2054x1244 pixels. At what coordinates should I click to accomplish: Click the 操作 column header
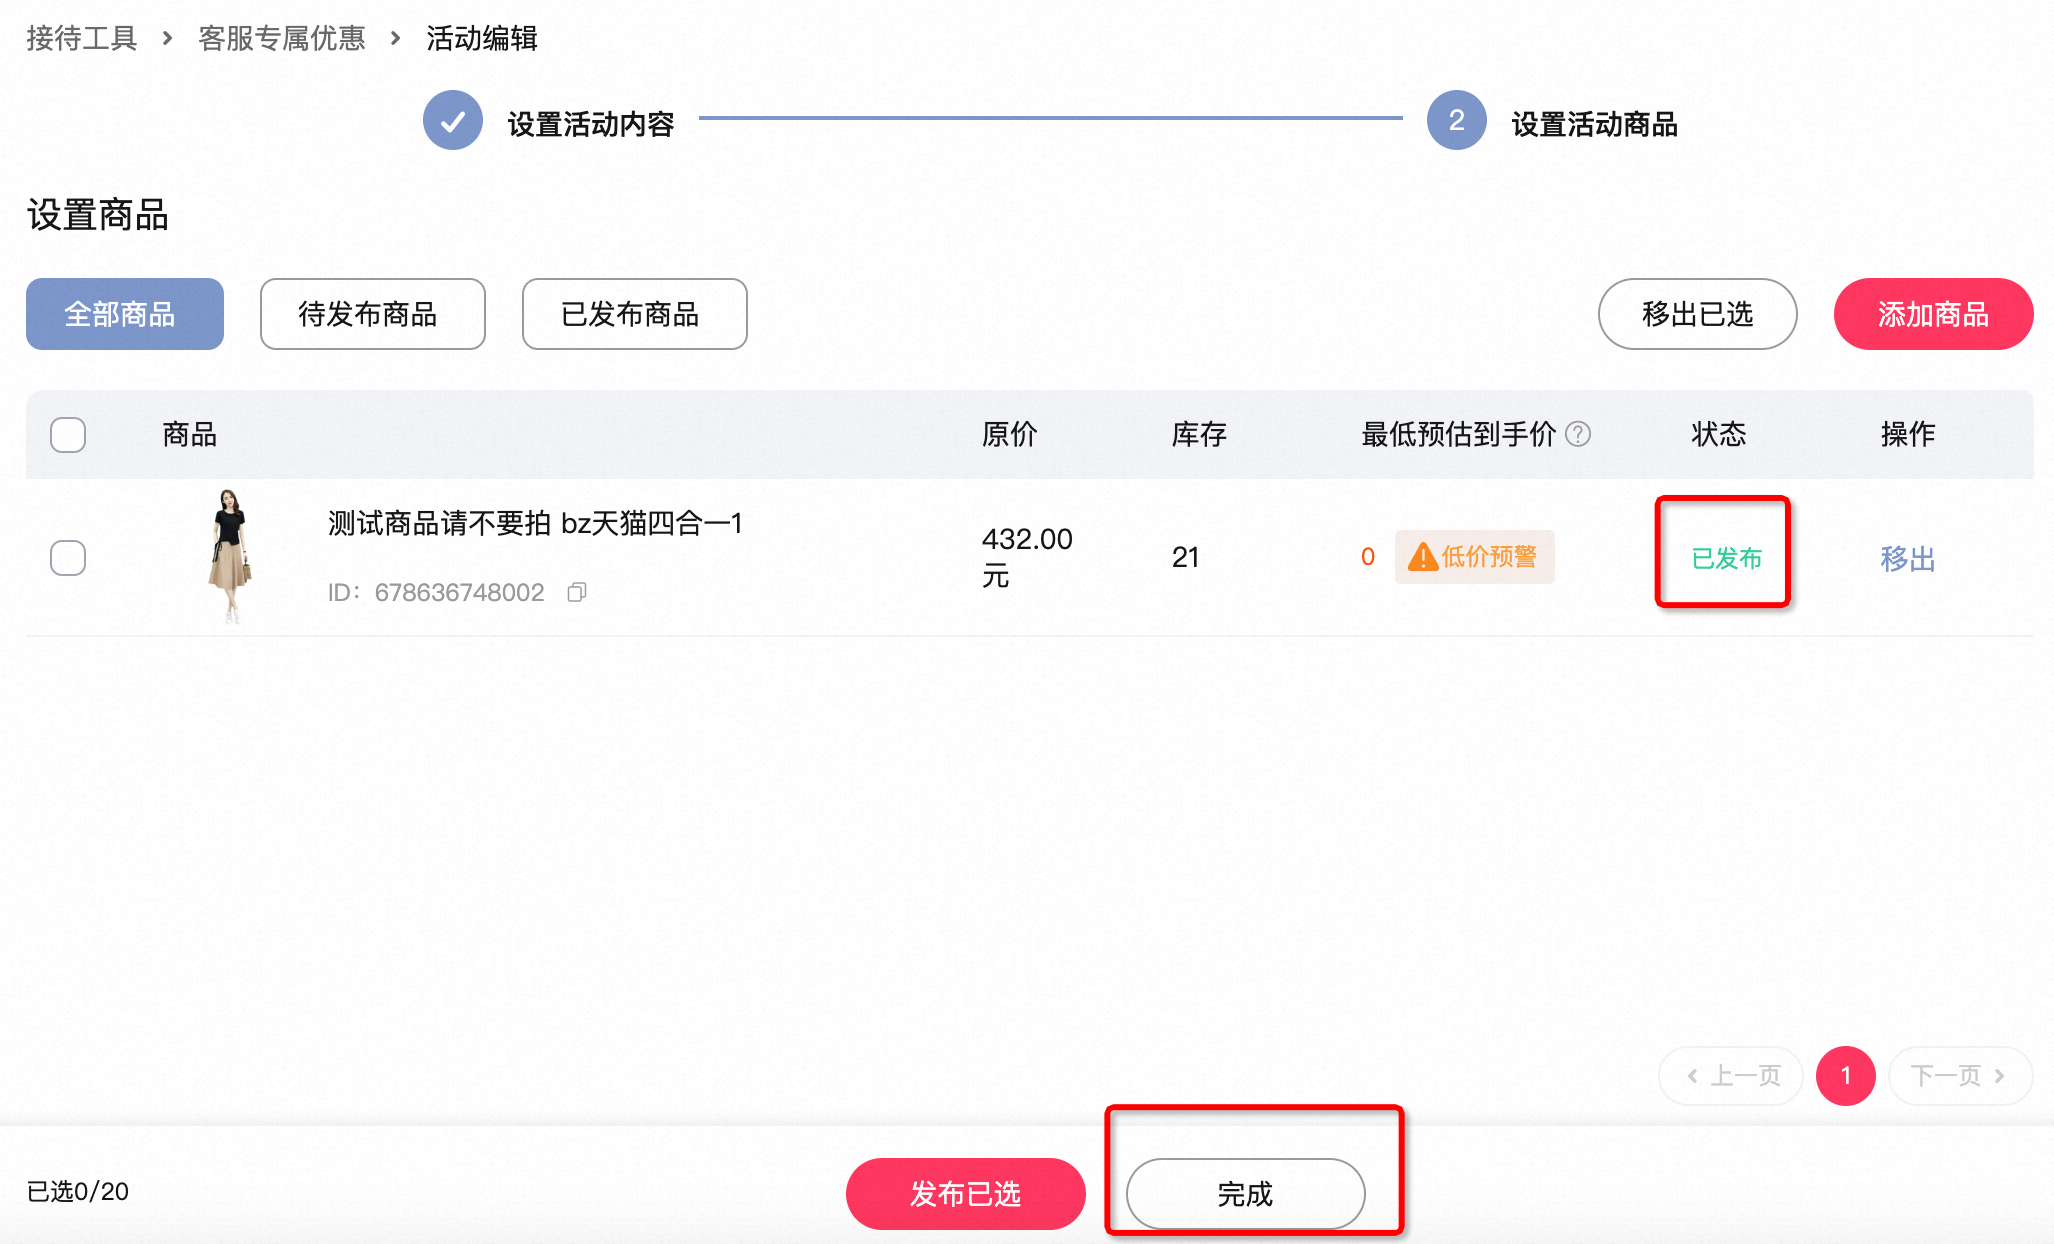tap(1908, 434)
